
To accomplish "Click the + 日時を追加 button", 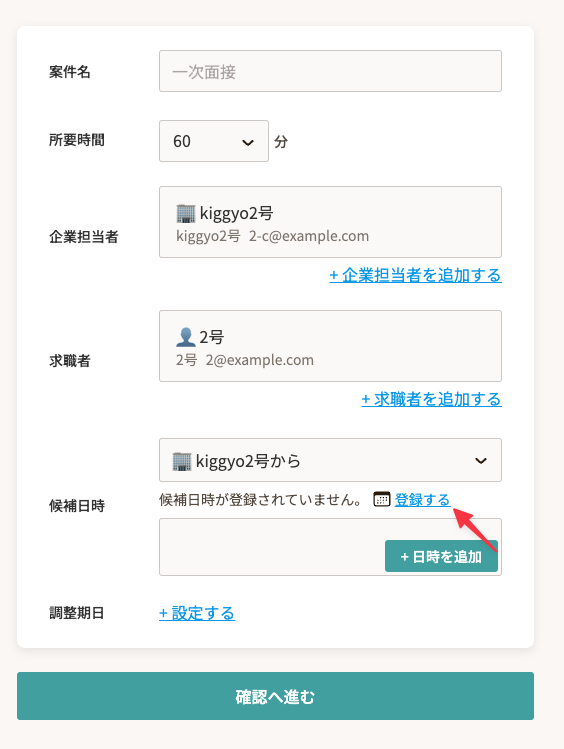I will point(441,556).
